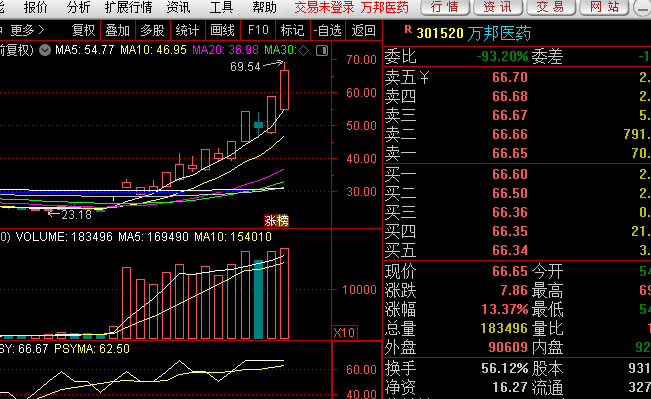Select the 卖三 price 66.67
The image size is (651, 399).
point(510,115)
